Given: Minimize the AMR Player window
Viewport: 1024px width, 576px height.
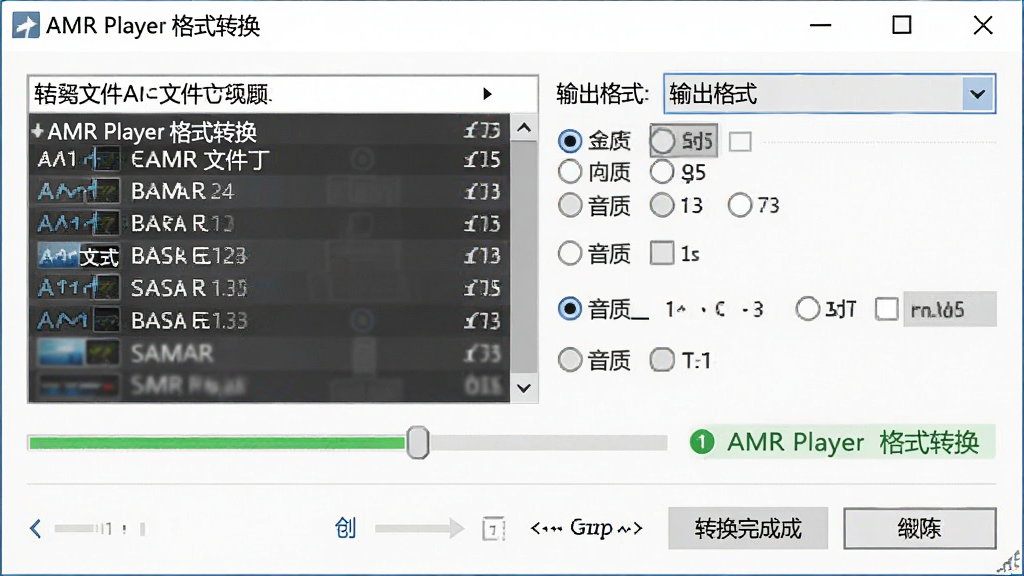Looking at the screenshot, I should click(820, 25).
